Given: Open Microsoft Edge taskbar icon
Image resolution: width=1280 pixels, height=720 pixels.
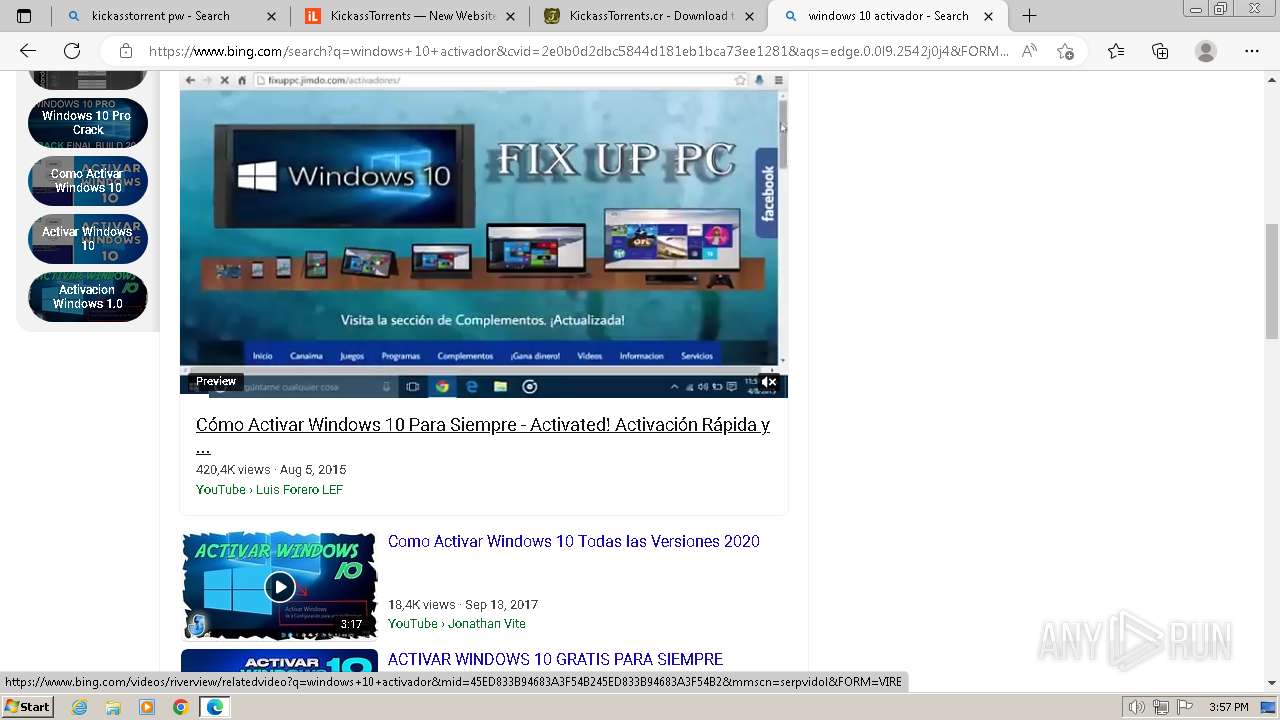Looking at the screenshot, I should [x=215, y=707].
